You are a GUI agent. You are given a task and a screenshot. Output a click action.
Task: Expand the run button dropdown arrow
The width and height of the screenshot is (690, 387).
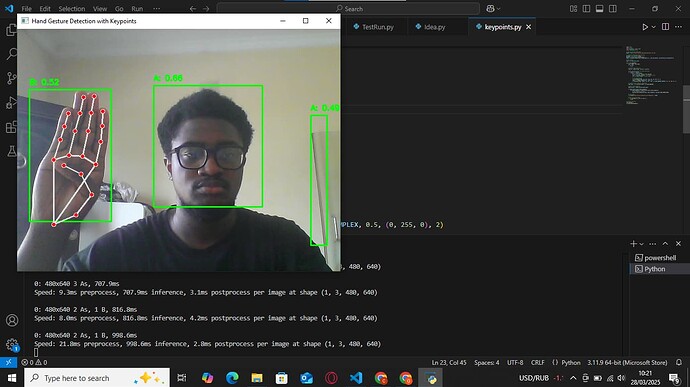653,27
